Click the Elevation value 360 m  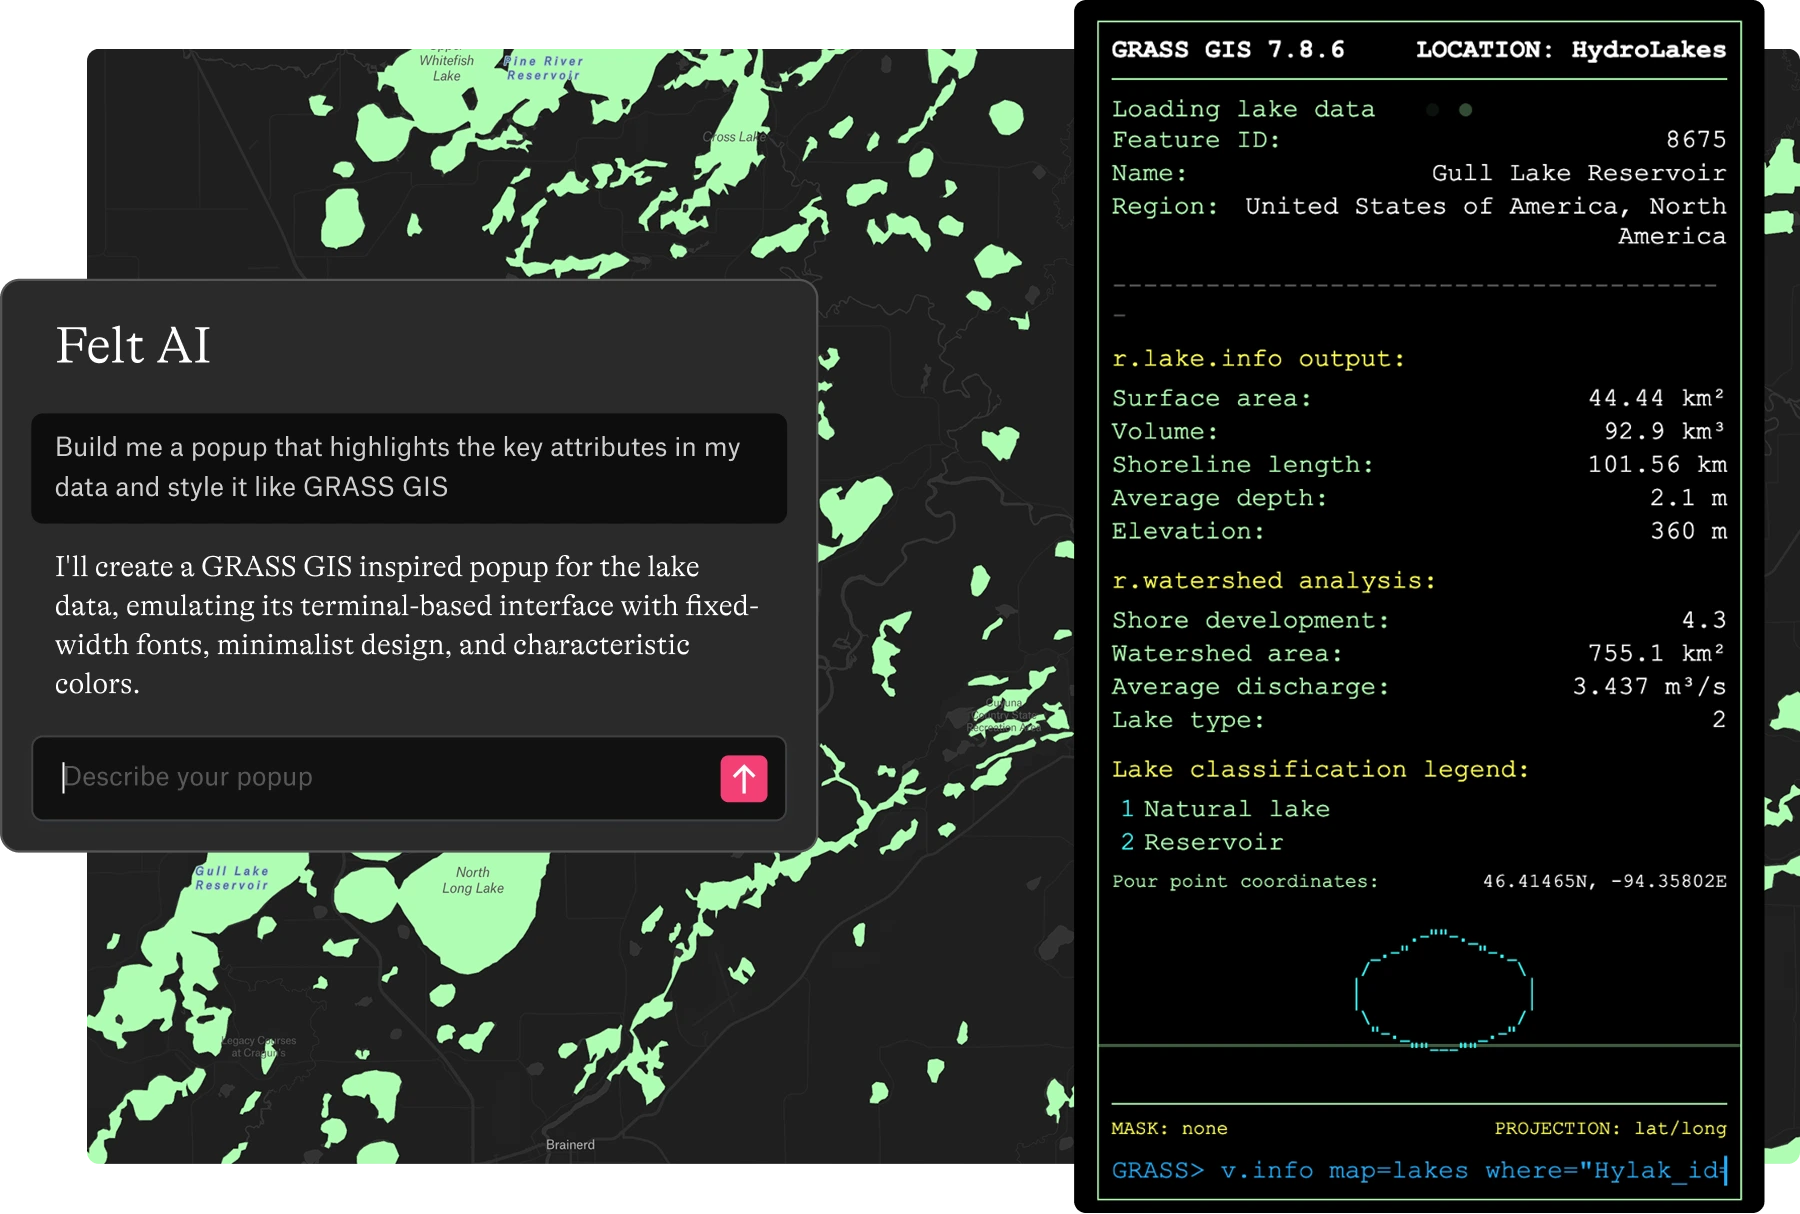tap(1688, 531)
